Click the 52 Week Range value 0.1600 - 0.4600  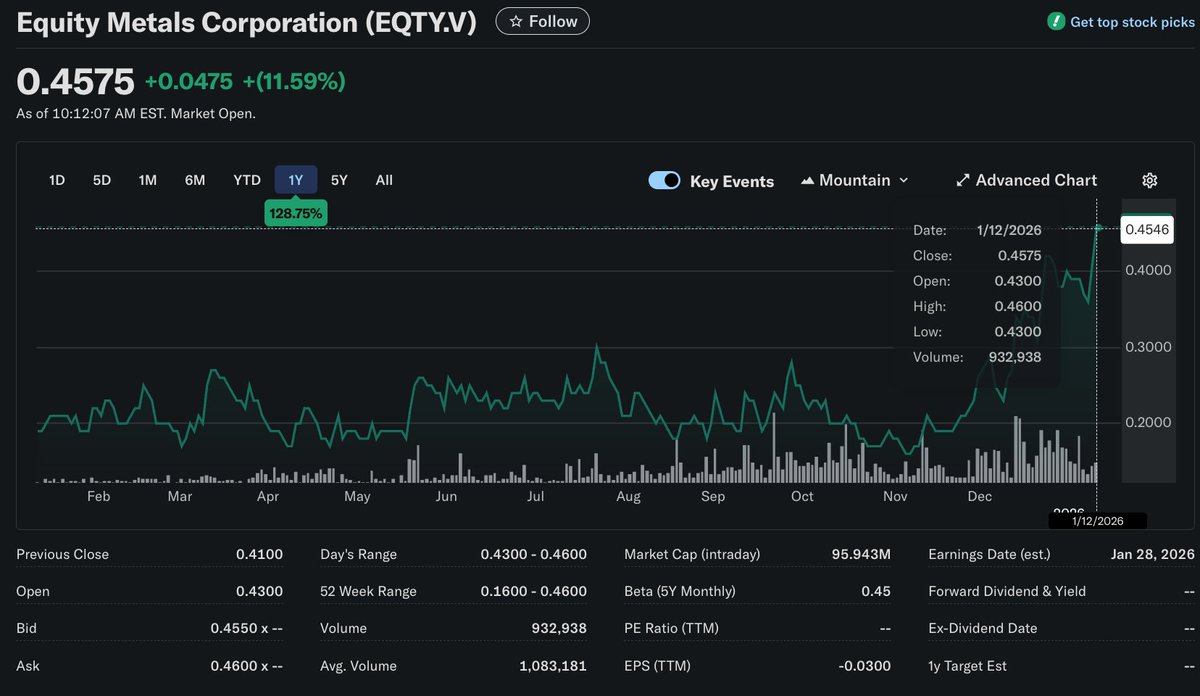(533, 591)
